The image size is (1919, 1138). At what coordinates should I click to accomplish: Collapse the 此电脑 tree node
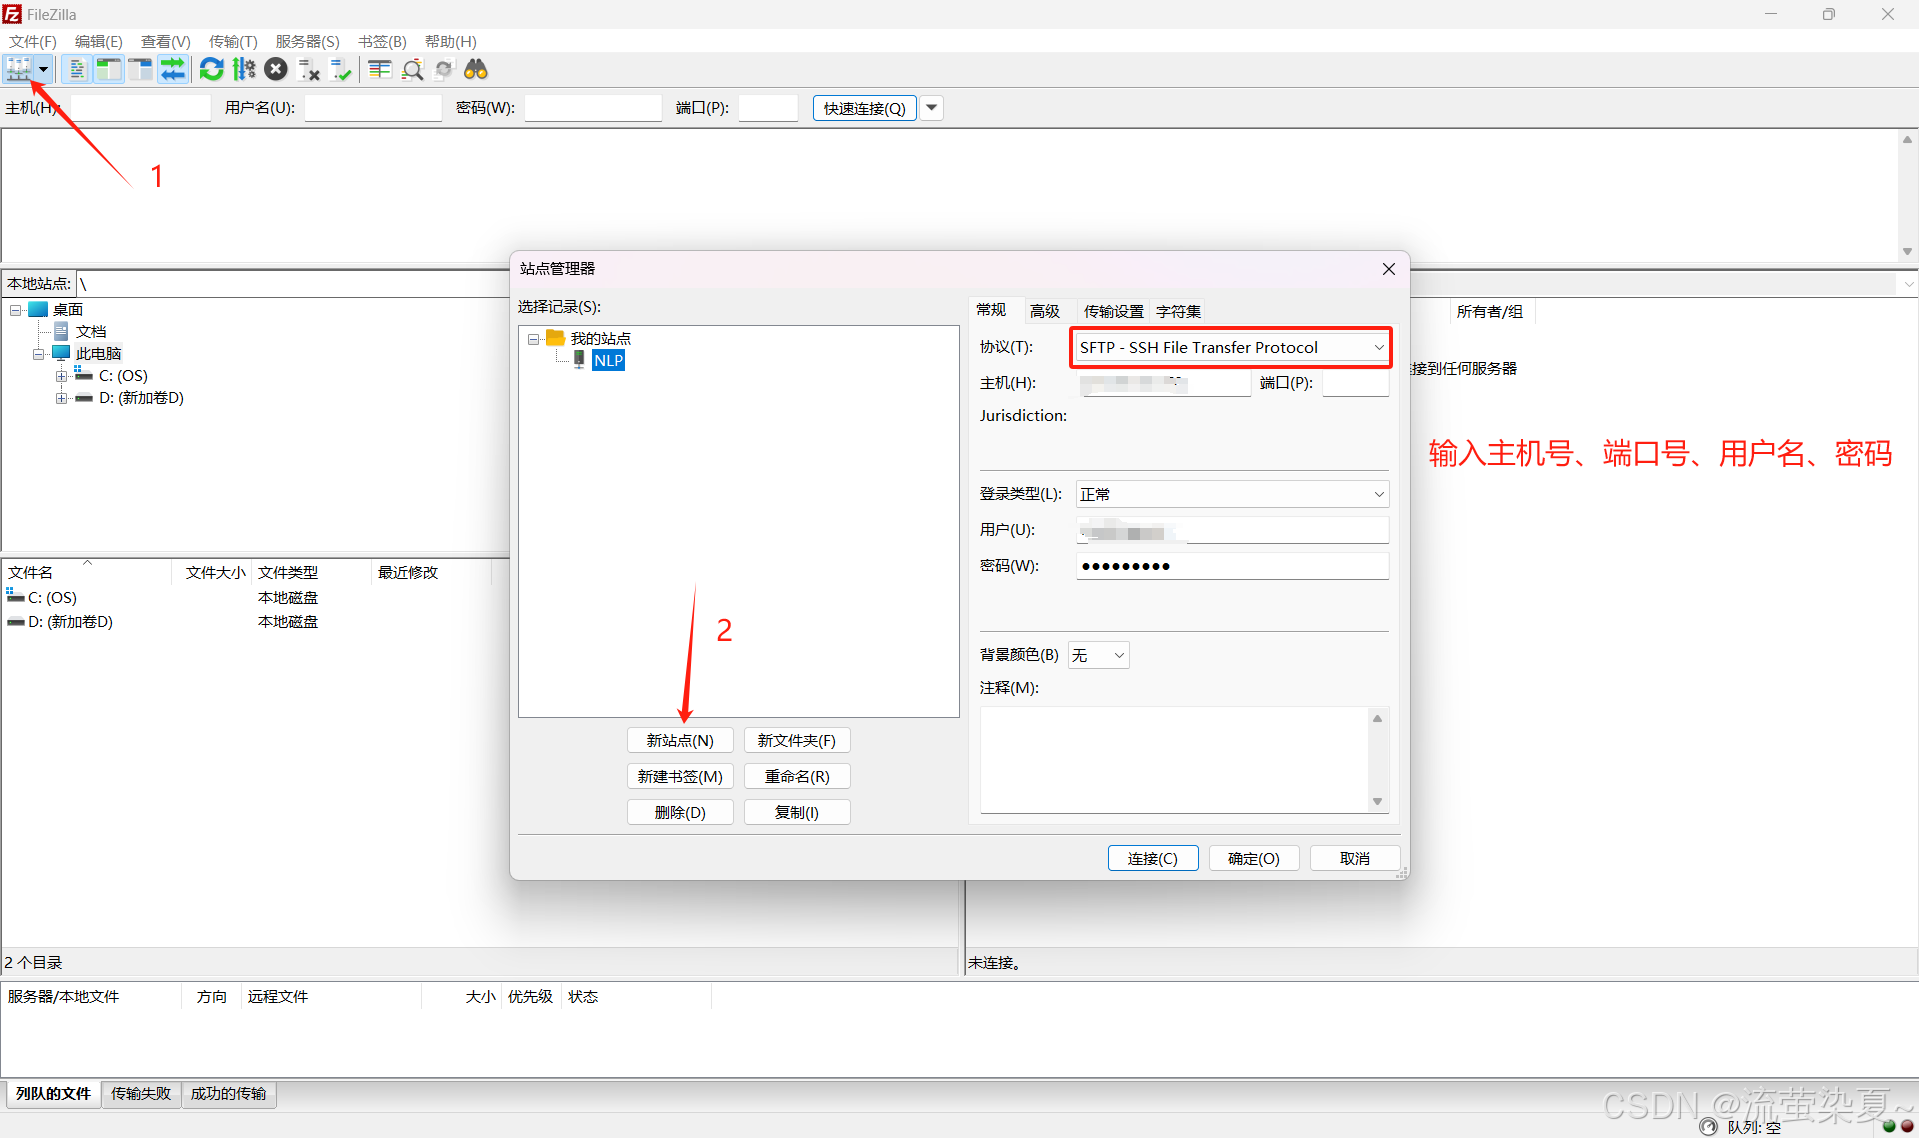pos(38,354)
